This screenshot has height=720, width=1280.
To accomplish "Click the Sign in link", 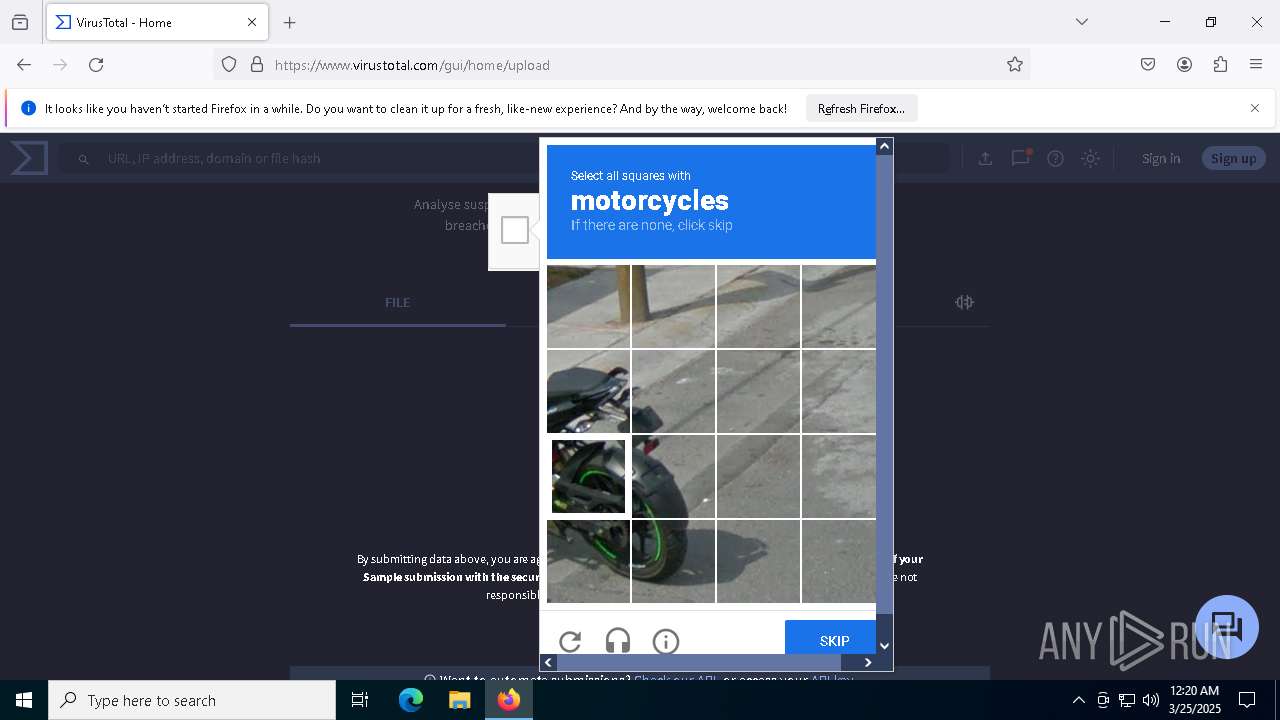I will coord(1161,158).
